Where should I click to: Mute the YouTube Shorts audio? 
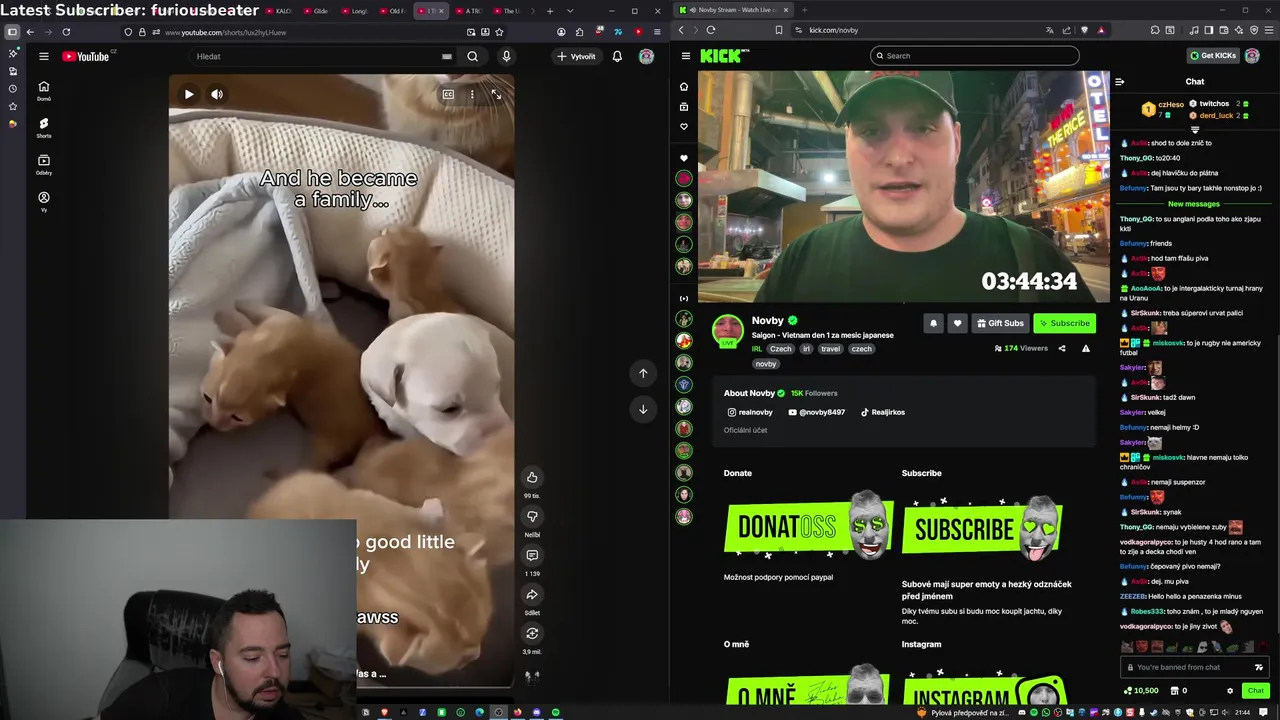coord(216,94)
